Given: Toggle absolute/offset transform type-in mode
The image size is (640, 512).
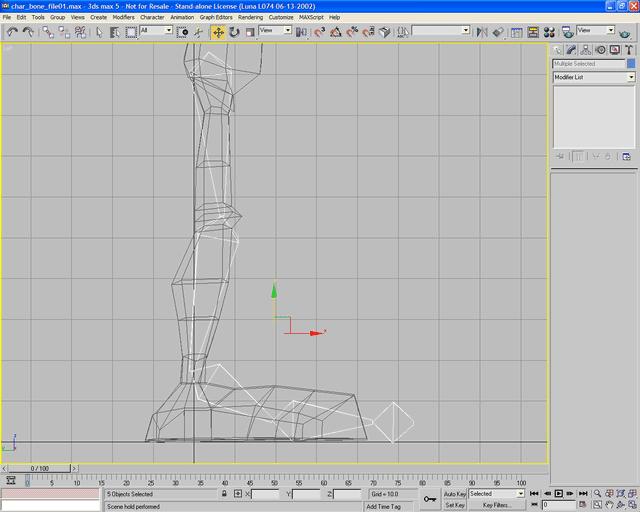Looking at the screenshot, I should pos(237,494).
